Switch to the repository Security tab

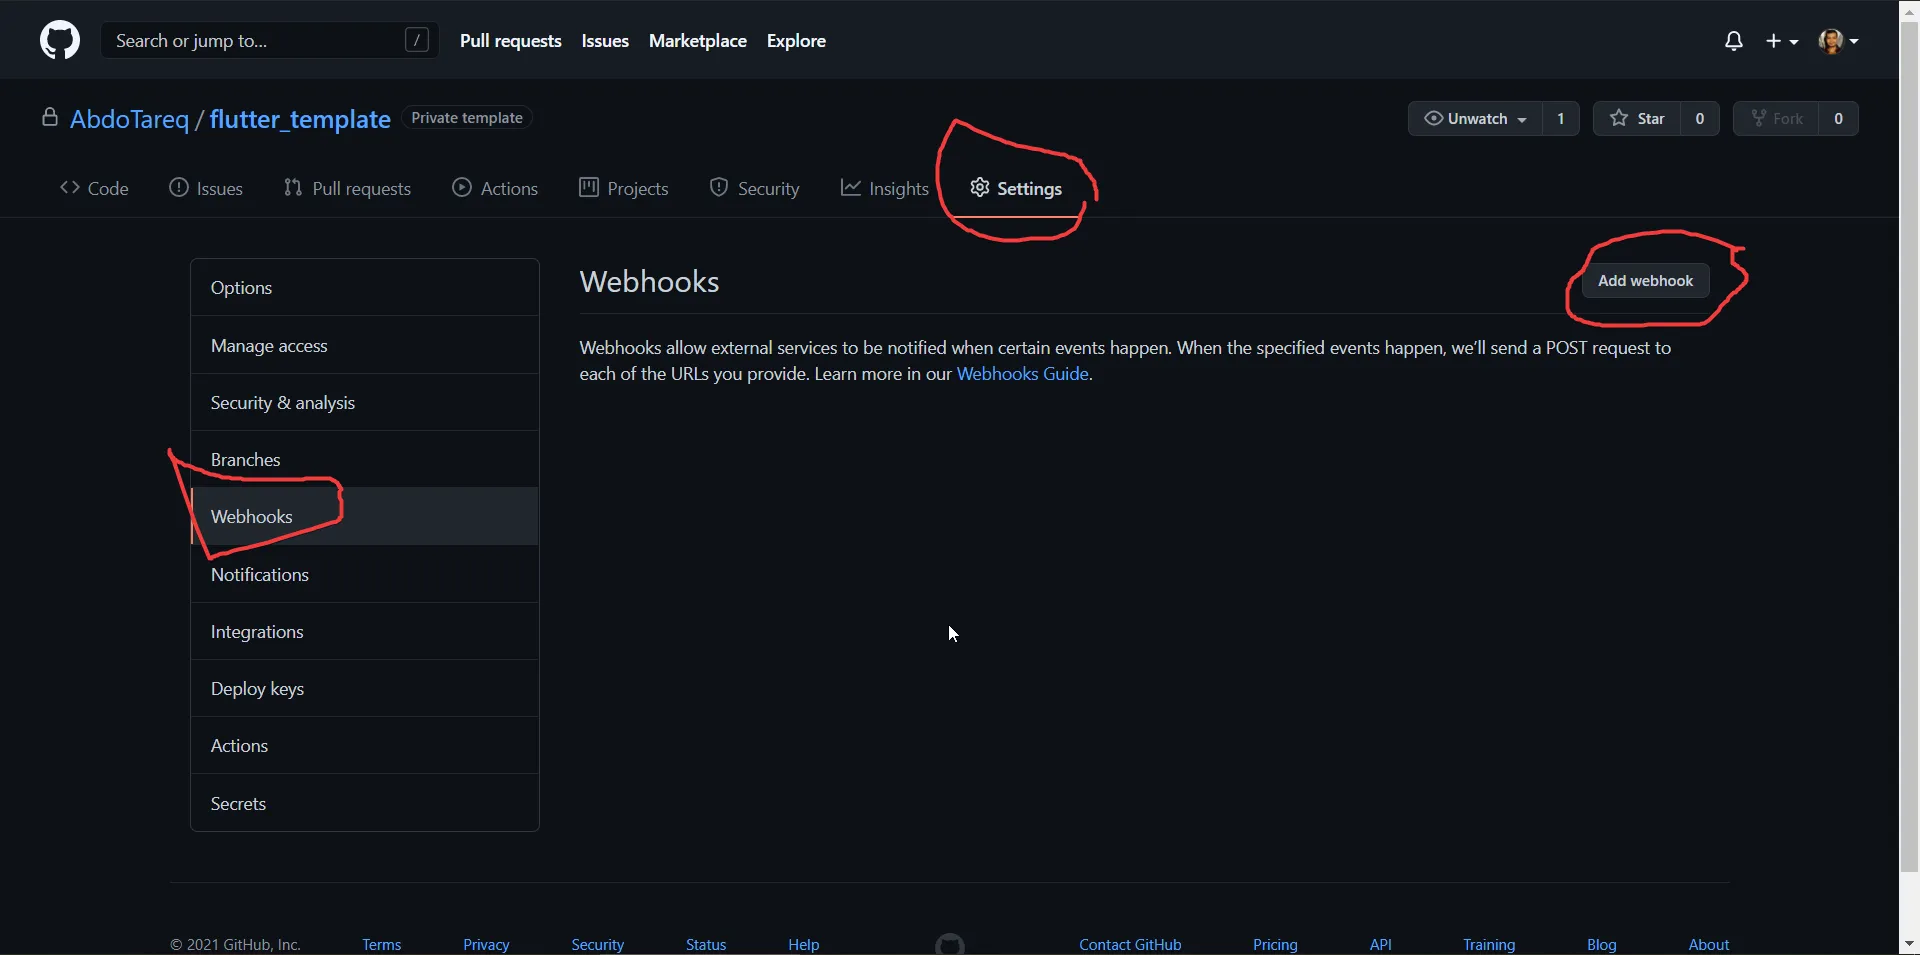pos(755,188)
